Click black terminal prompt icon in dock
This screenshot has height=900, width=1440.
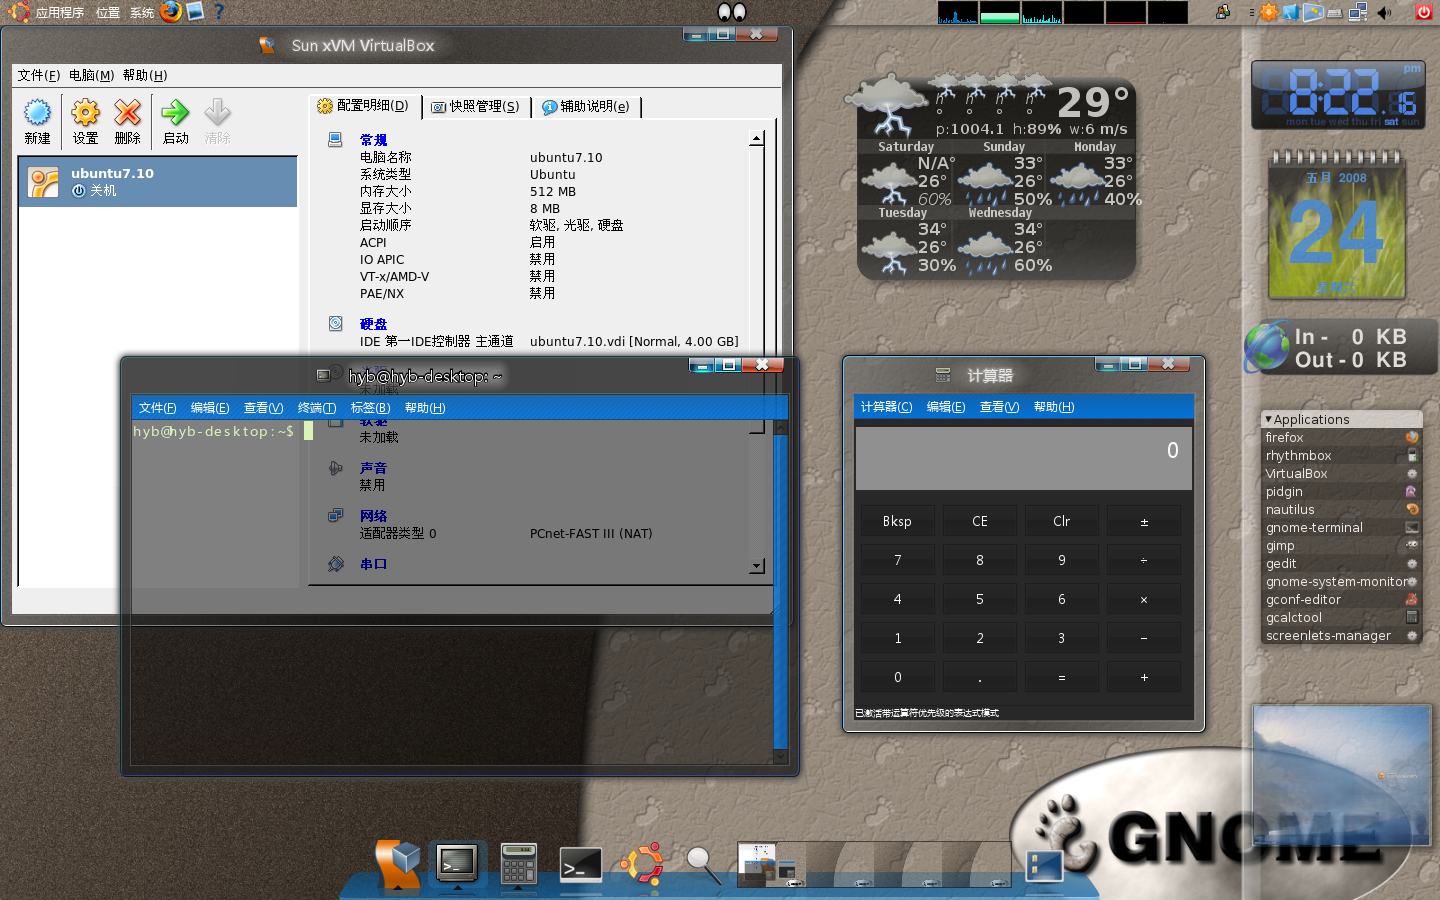point(580,864)
